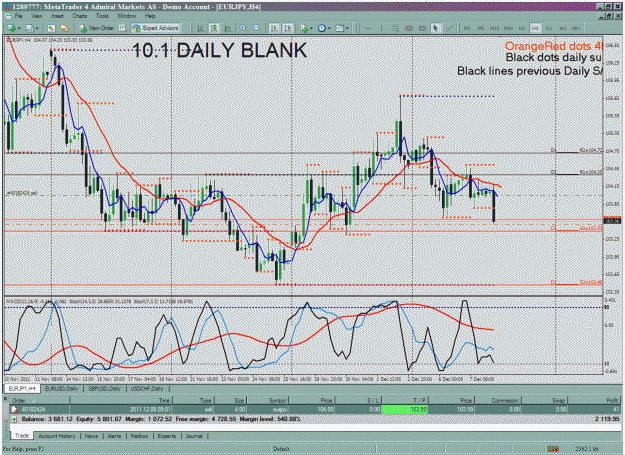Zoom in on the chart

[x=243, y=28]
